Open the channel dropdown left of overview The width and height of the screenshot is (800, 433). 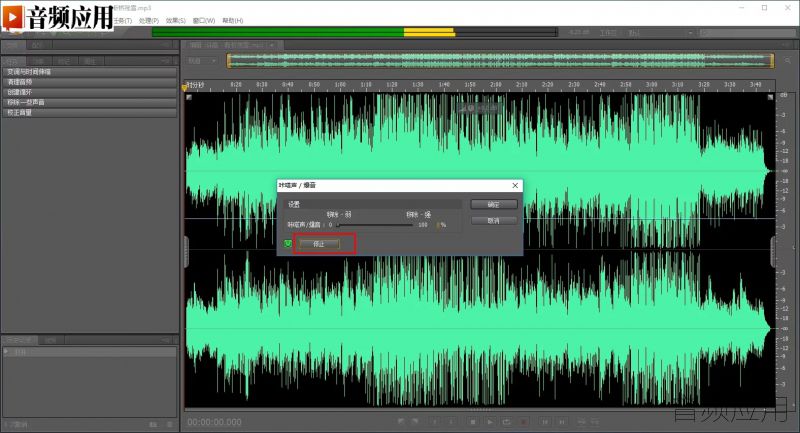pos(202,61)
